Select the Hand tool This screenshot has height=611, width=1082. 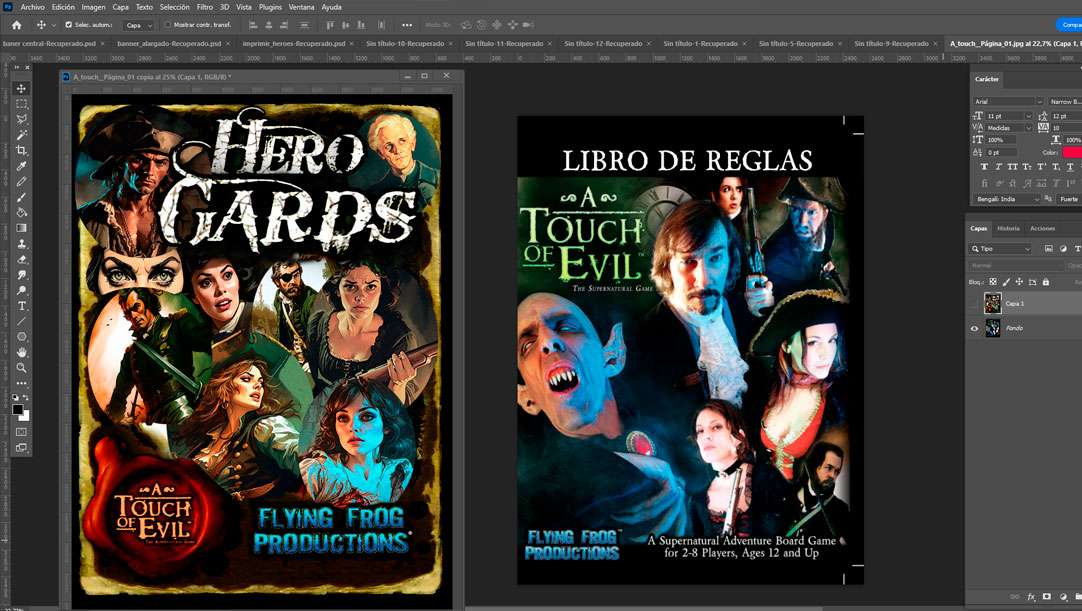tap(21, 352)
